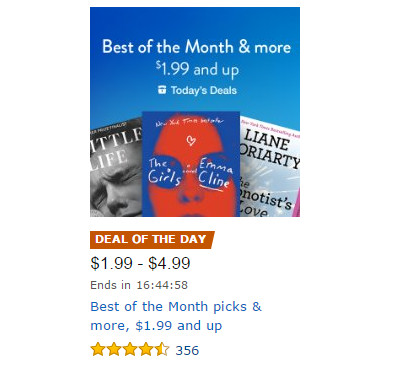This screenshot has height=365, width=400.
Task: Click the half-filled fifth rating star
Action: pyautogui.click(x=162, y=349)
